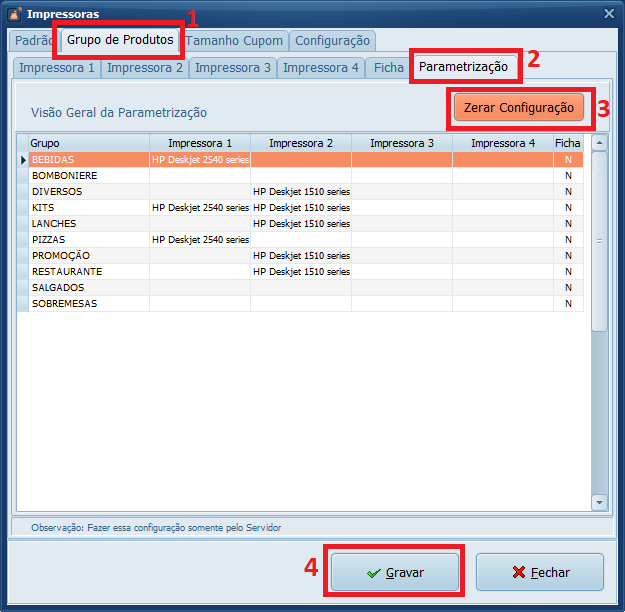Screen dimensions: 625x612
Task: Close the Impressoras dialog window
Action: click(x=609, y=14)
